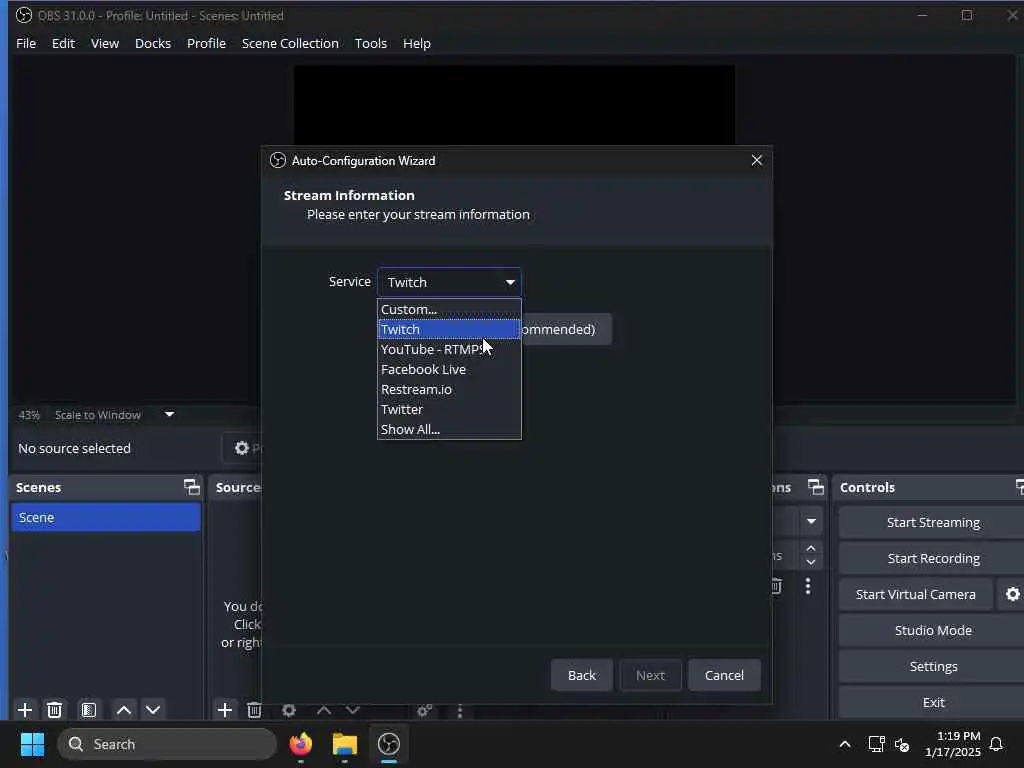Open Virtual Camera settings gear

1012,594
